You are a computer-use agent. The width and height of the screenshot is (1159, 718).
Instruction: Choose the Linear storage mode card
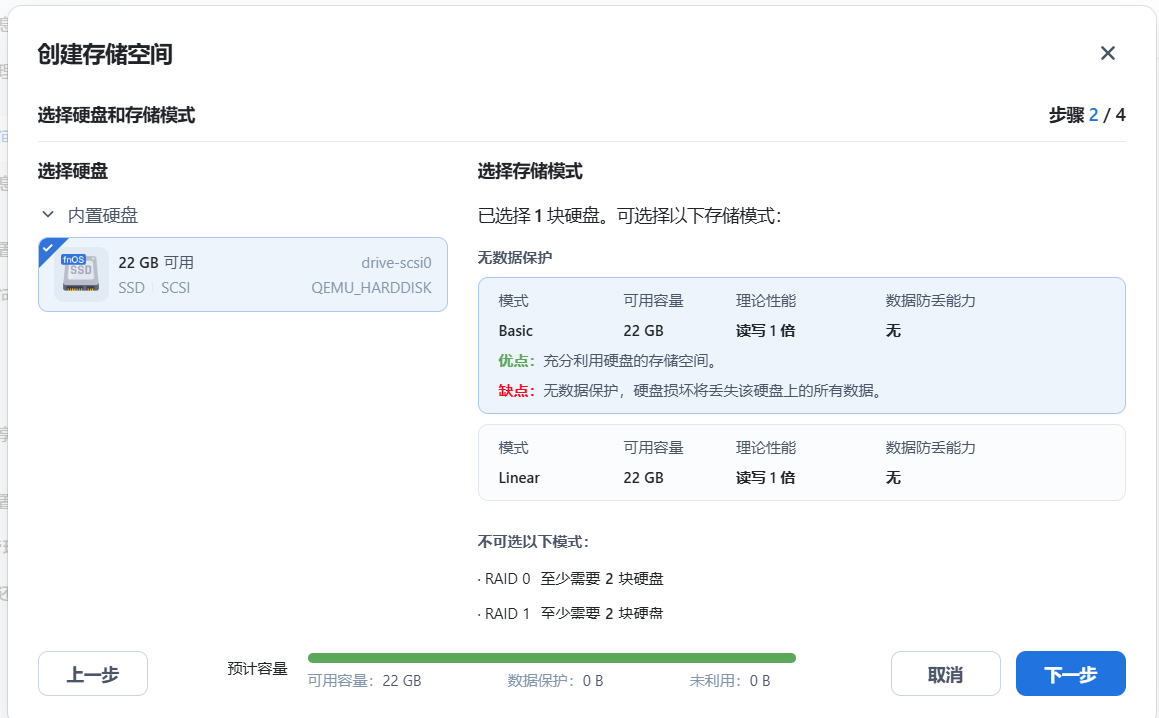(801, 462)
